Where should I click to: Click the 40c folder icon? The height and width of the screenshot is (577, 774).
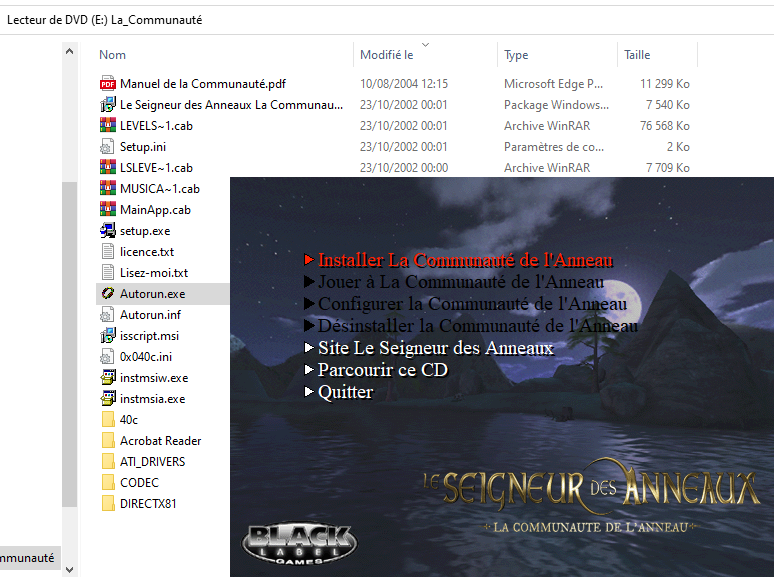pos(108,420)
